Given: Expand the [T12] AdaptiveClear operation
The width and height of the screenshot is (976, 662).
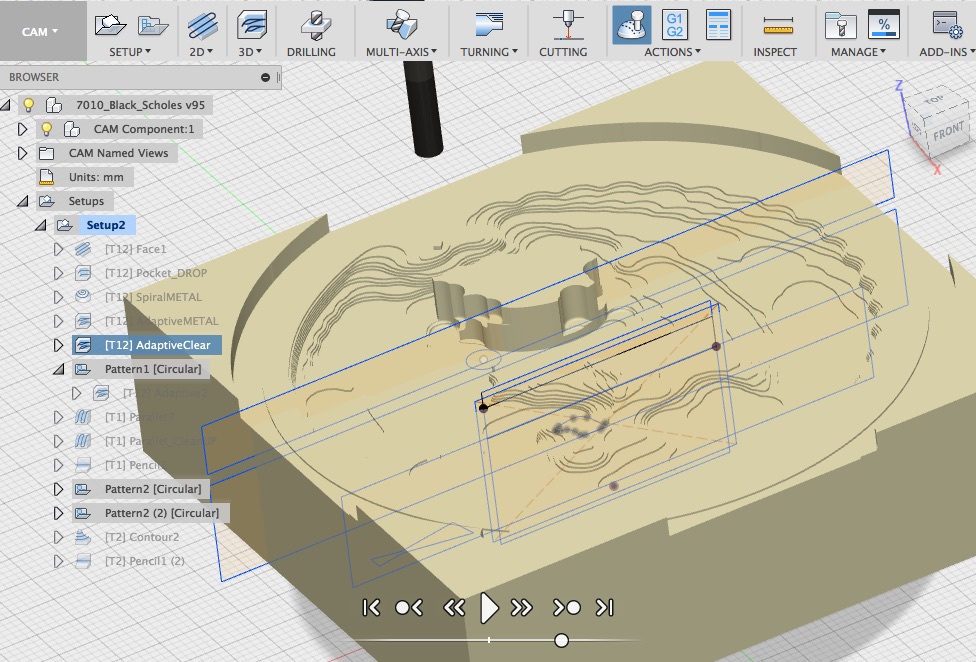Looking at the screenshot, I should pos(58,345).
